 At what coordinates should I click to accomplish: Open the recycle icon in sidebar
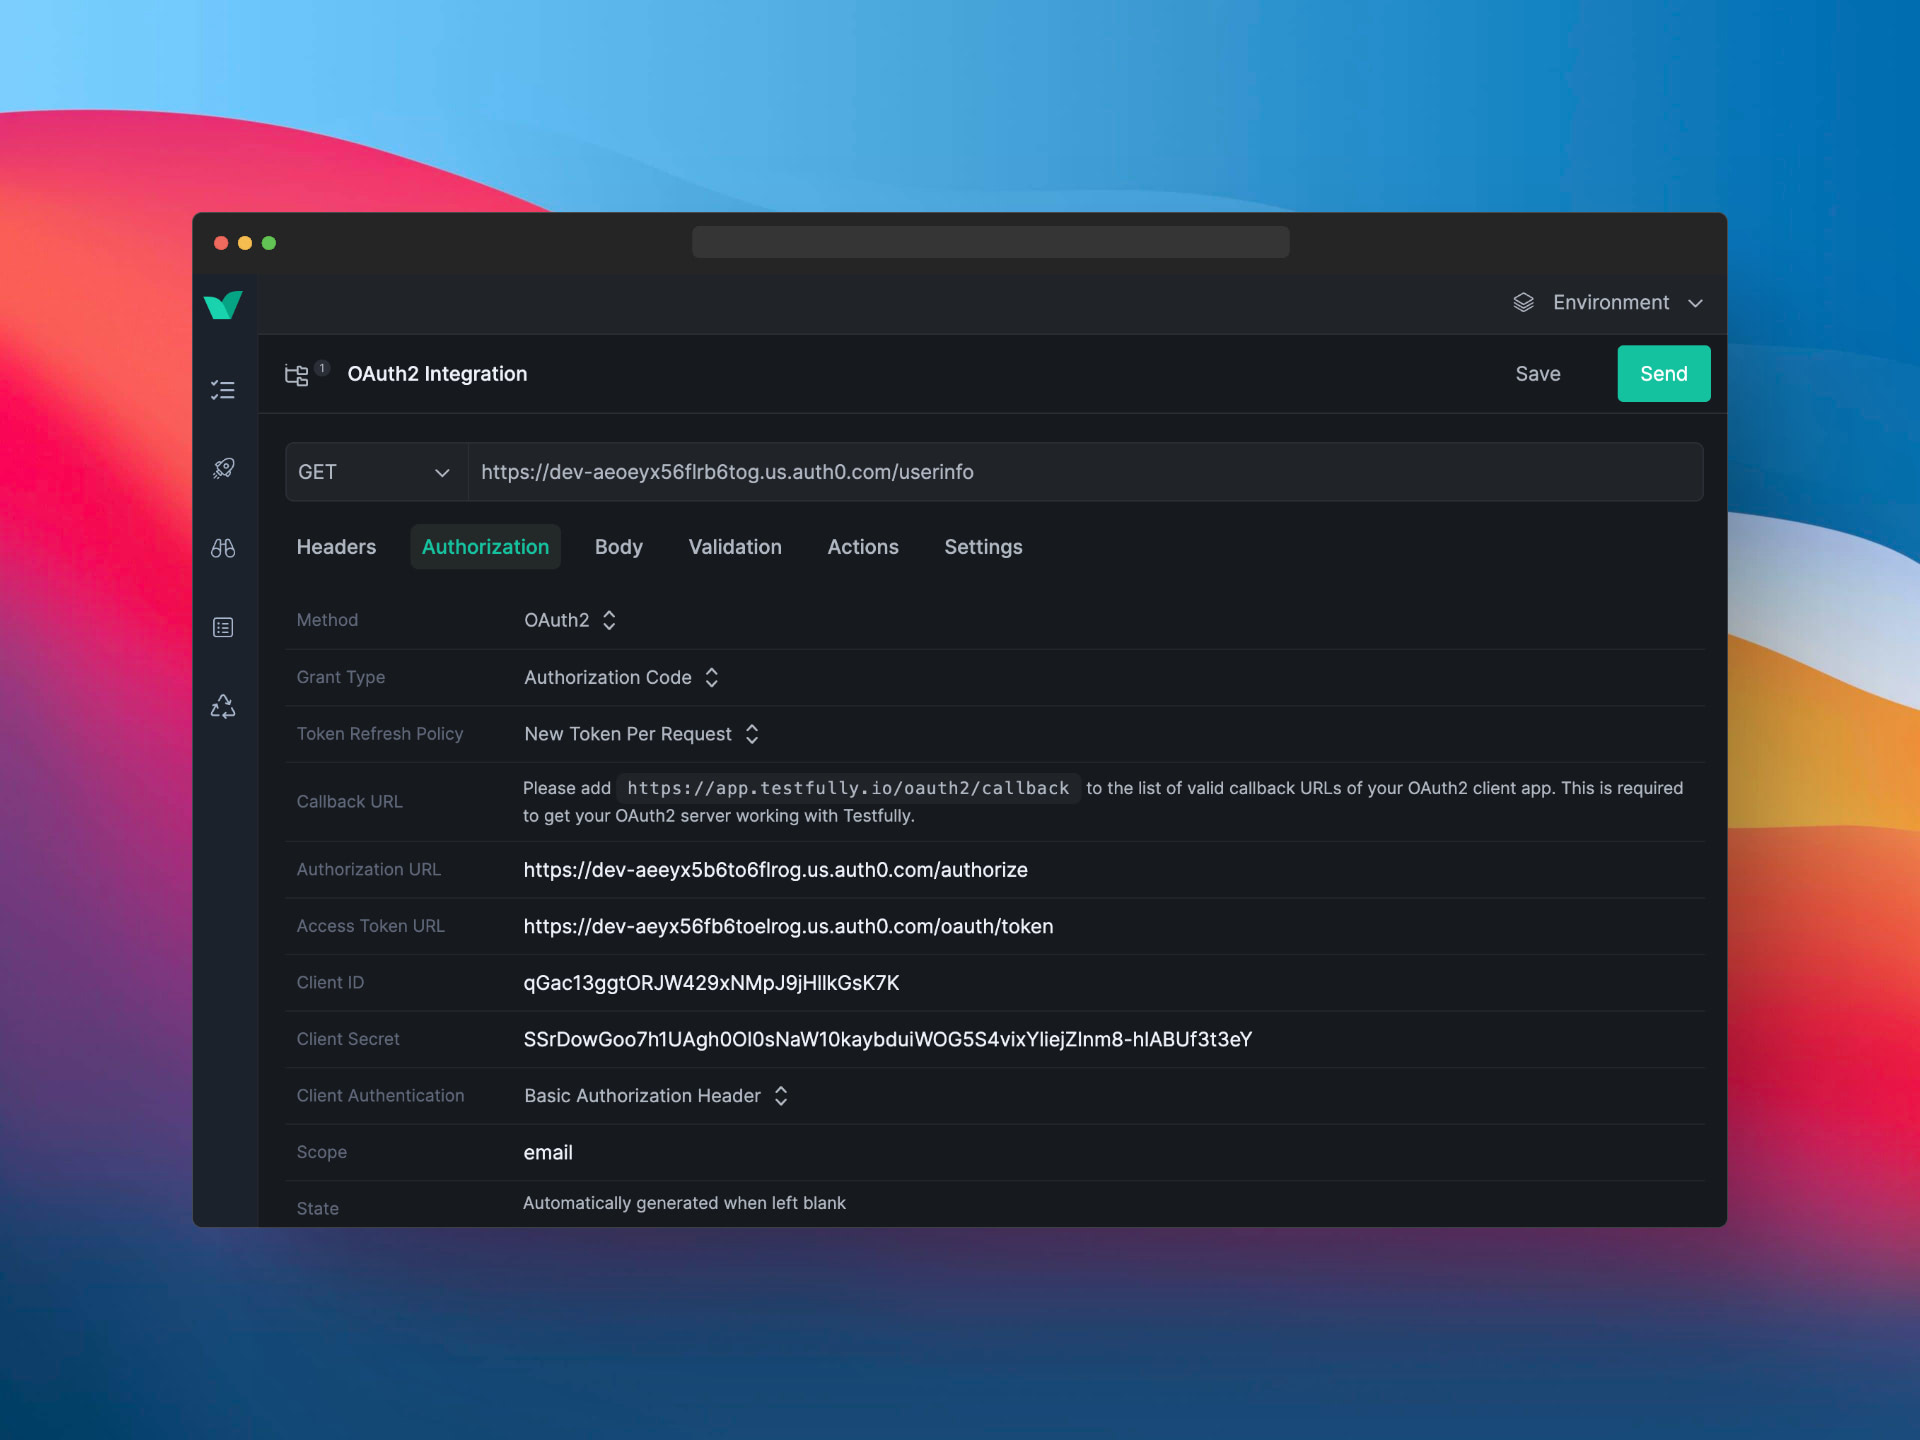(223, 707)
